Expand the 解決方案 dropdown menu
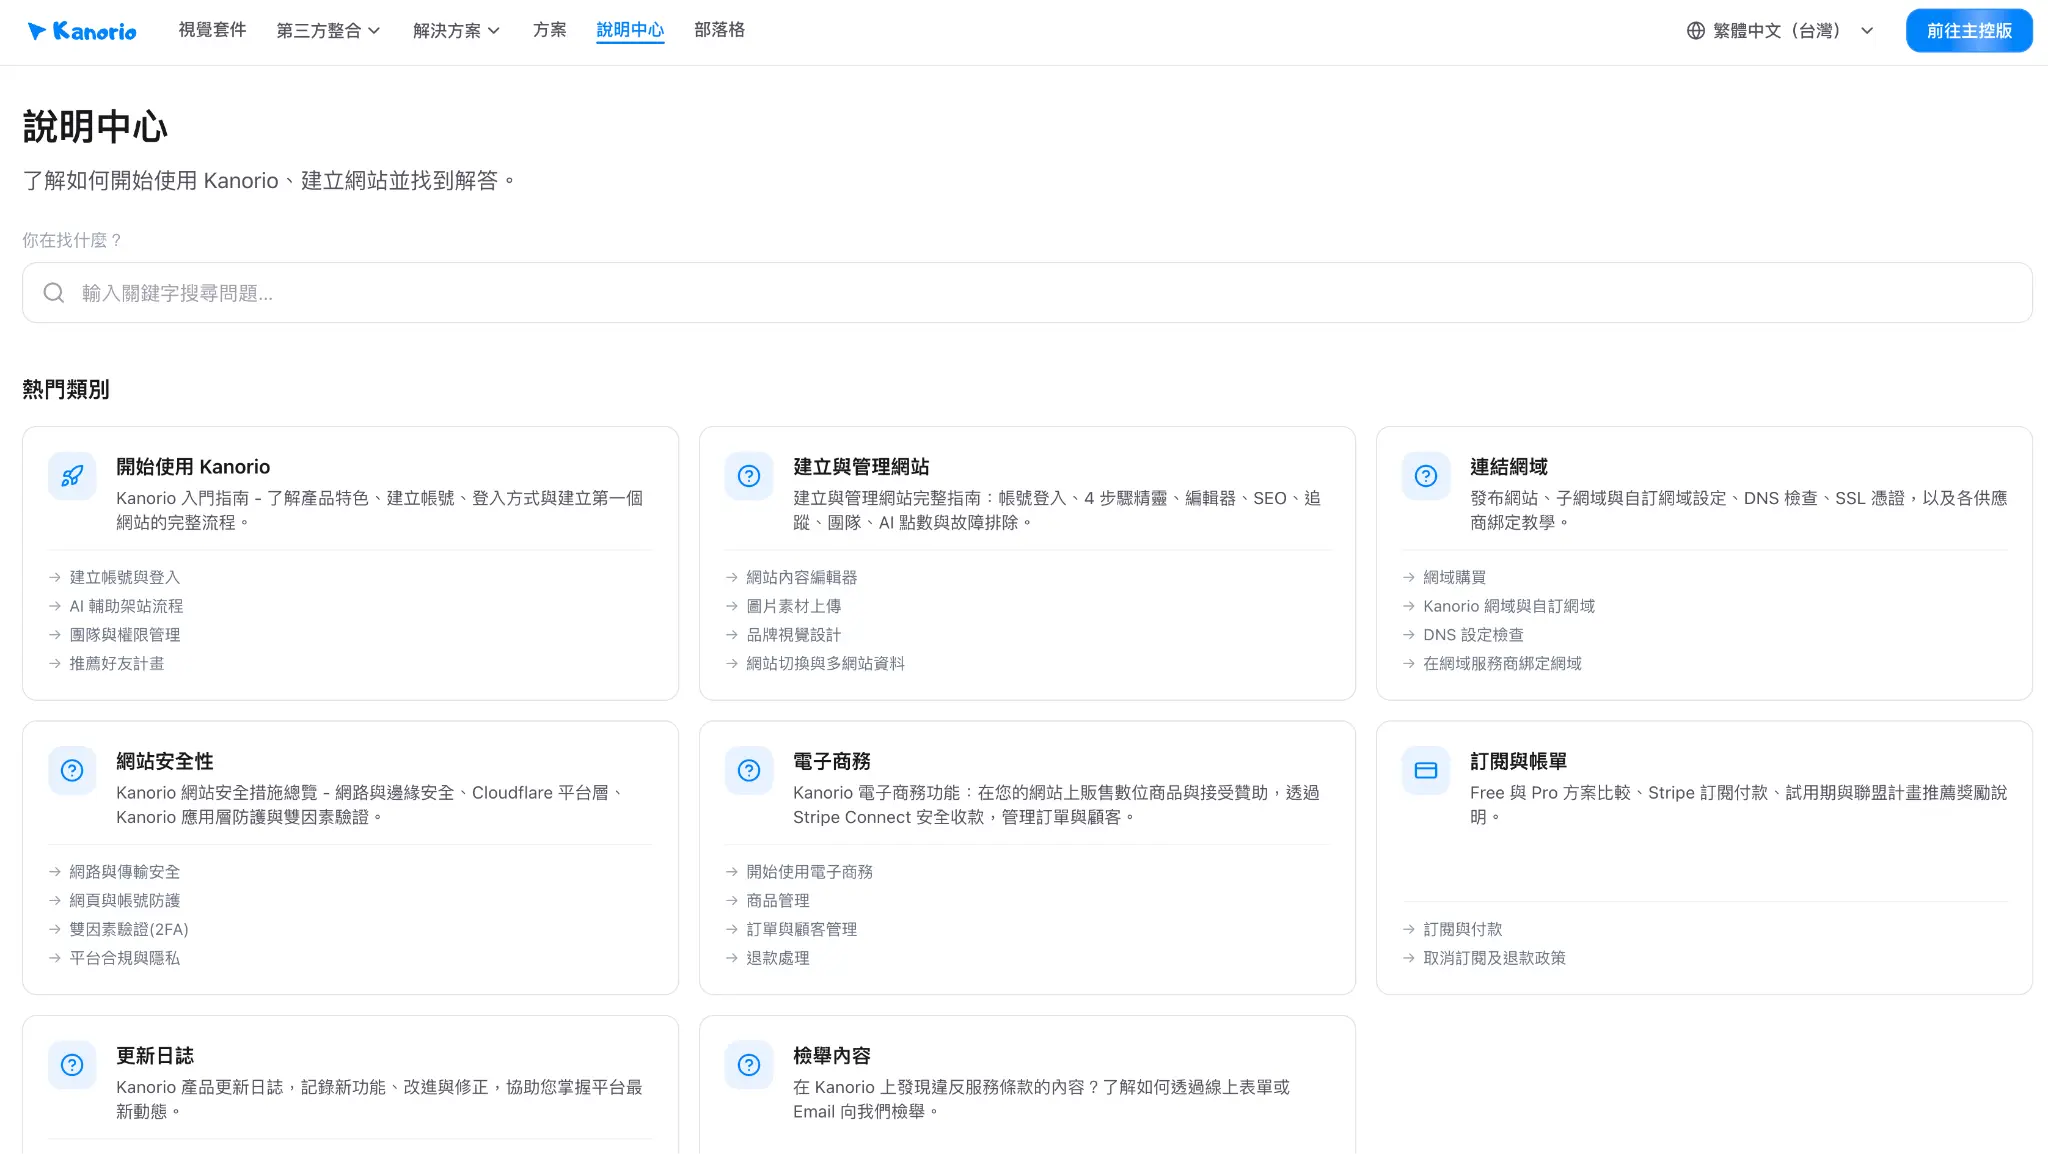The height and width of the screenshot is (1154, 2048). tap(456, 31)
